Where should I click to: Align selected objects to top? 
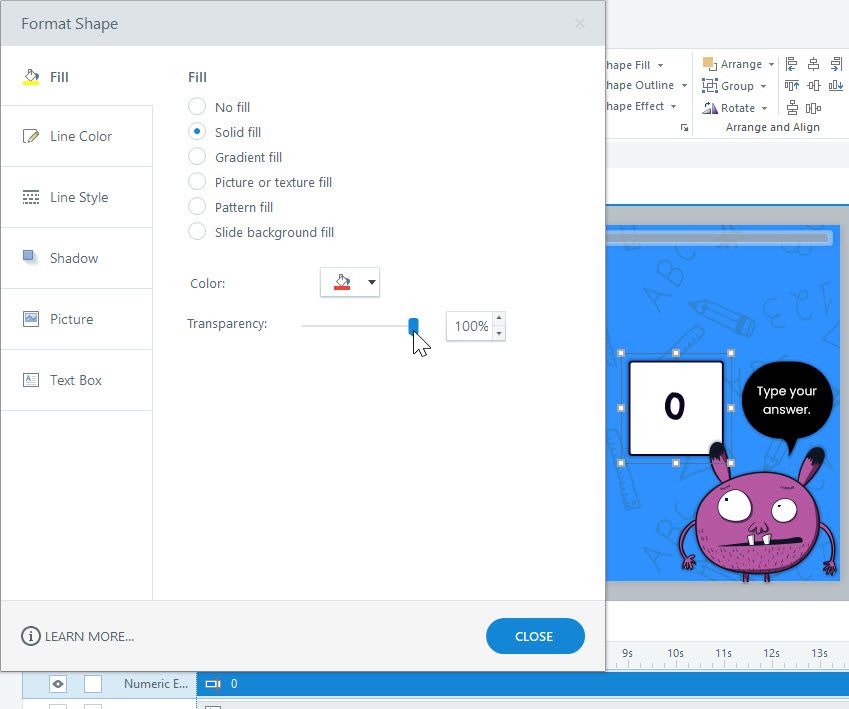[x=791, y=86]
